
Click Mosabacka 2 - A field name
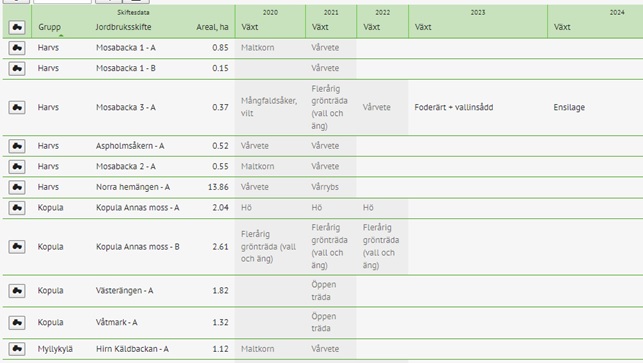(x=126, y=167)
